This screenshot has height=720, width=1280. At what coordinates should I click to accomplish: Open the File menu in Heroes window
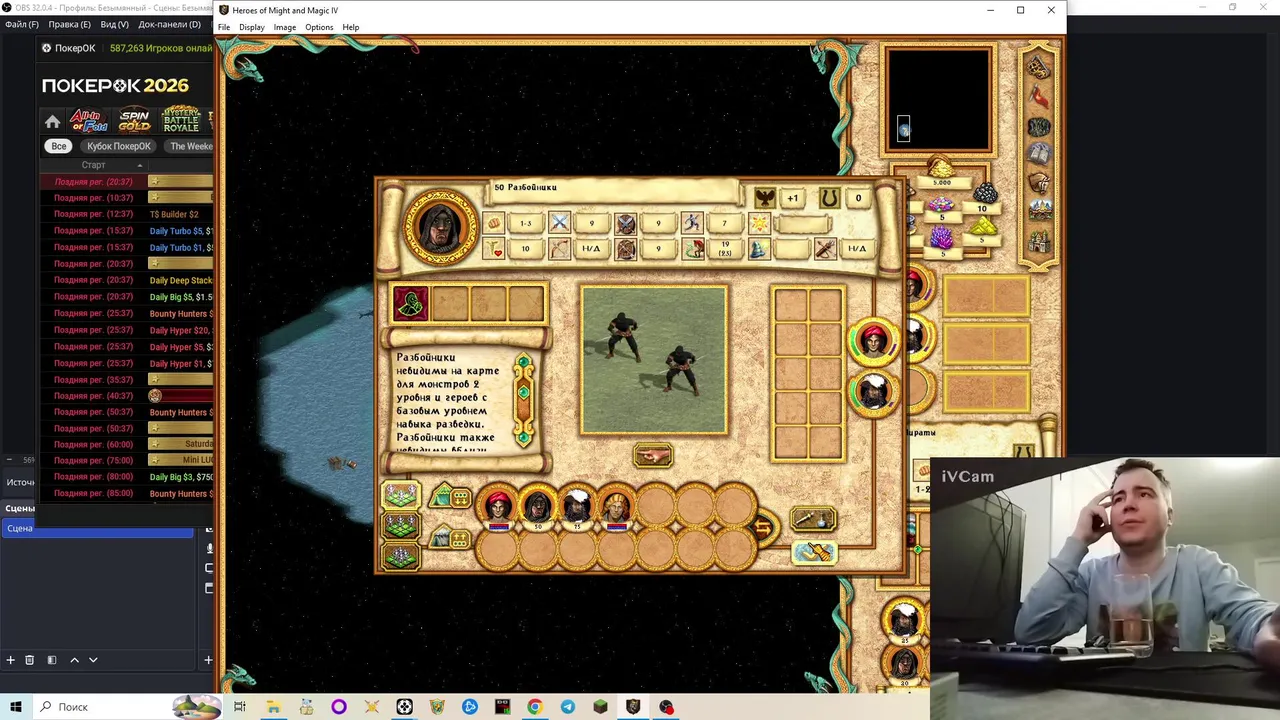[x=224, y=27]
